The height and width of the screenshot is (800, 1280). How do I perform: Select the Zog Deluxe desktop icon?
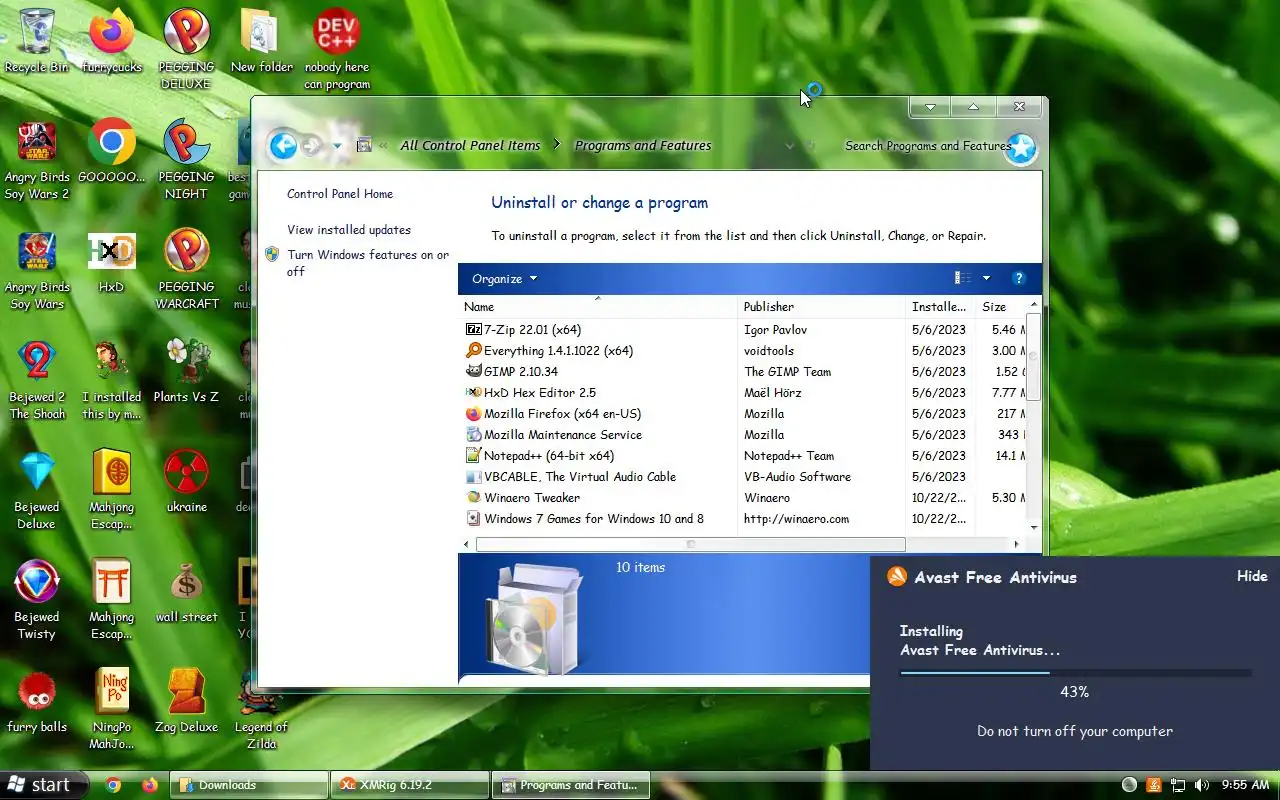[186, 702]
